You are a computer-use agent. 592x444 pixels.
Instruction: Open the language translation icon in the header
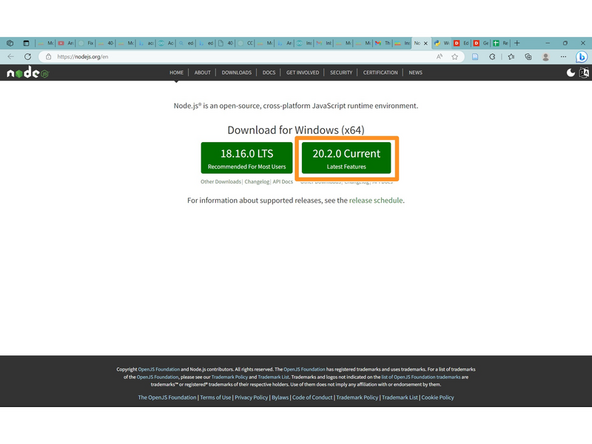pos(584,72)
